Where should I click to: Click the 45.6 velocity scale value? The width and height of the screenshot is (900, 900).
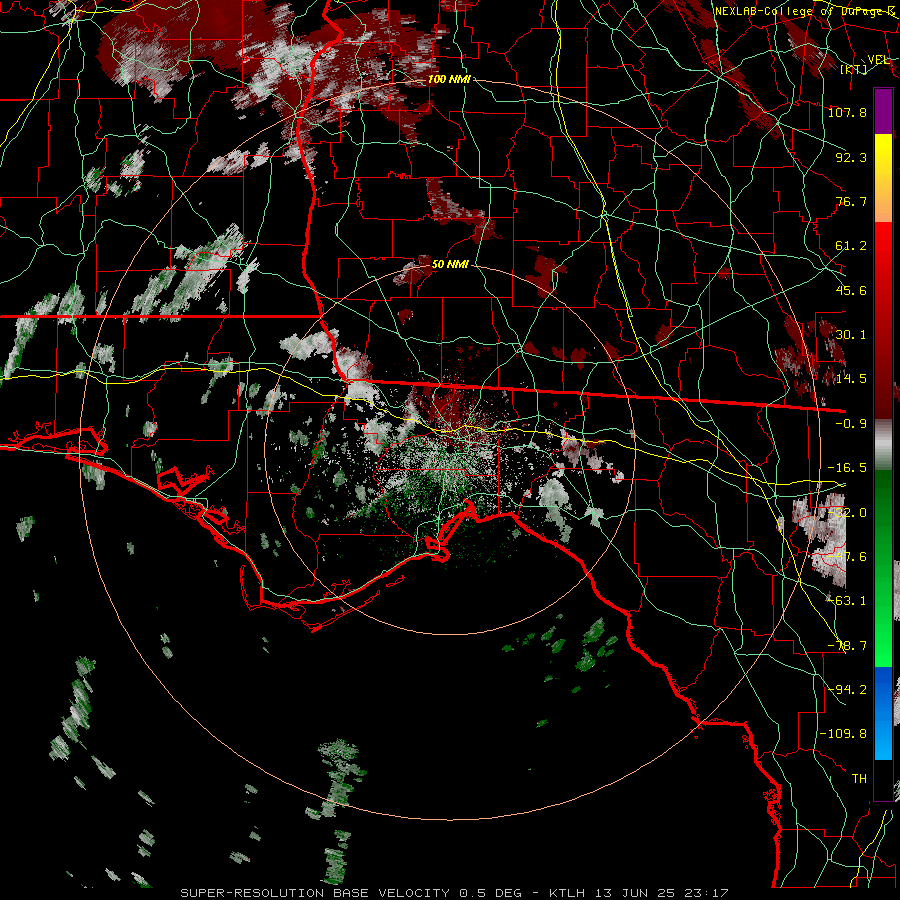851,290
